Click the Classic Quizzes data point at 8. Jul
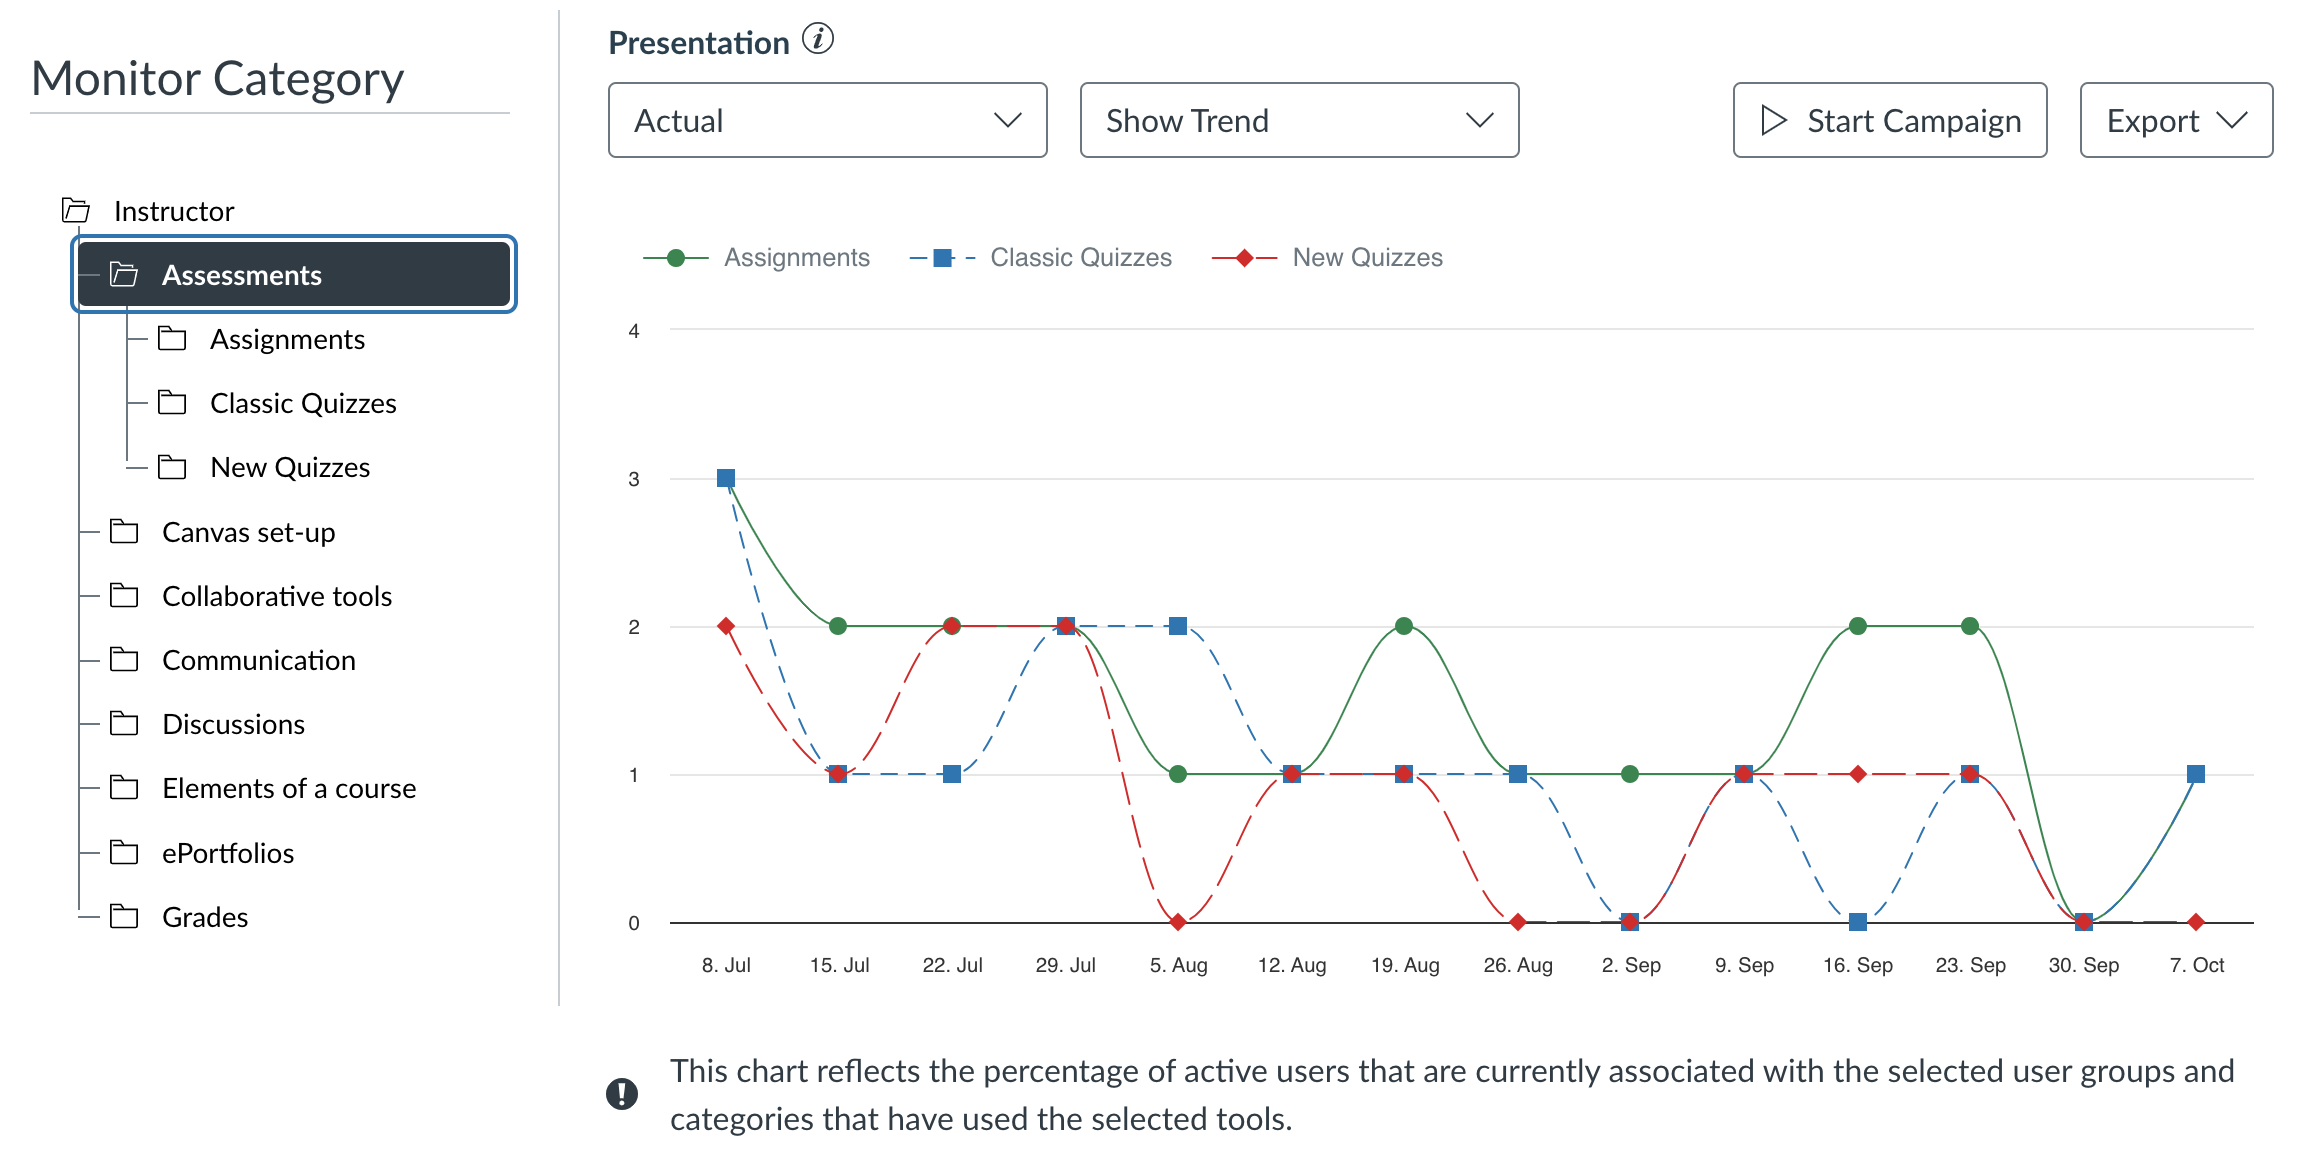2304x1158 pixels. [x=725, y=478]
